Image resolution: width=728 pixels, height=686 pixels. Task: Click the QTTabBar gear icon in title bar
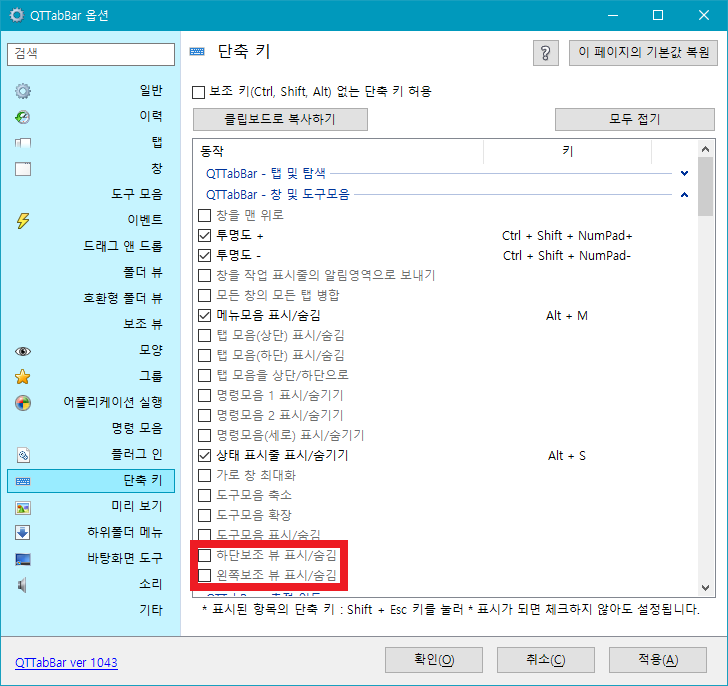17,15
